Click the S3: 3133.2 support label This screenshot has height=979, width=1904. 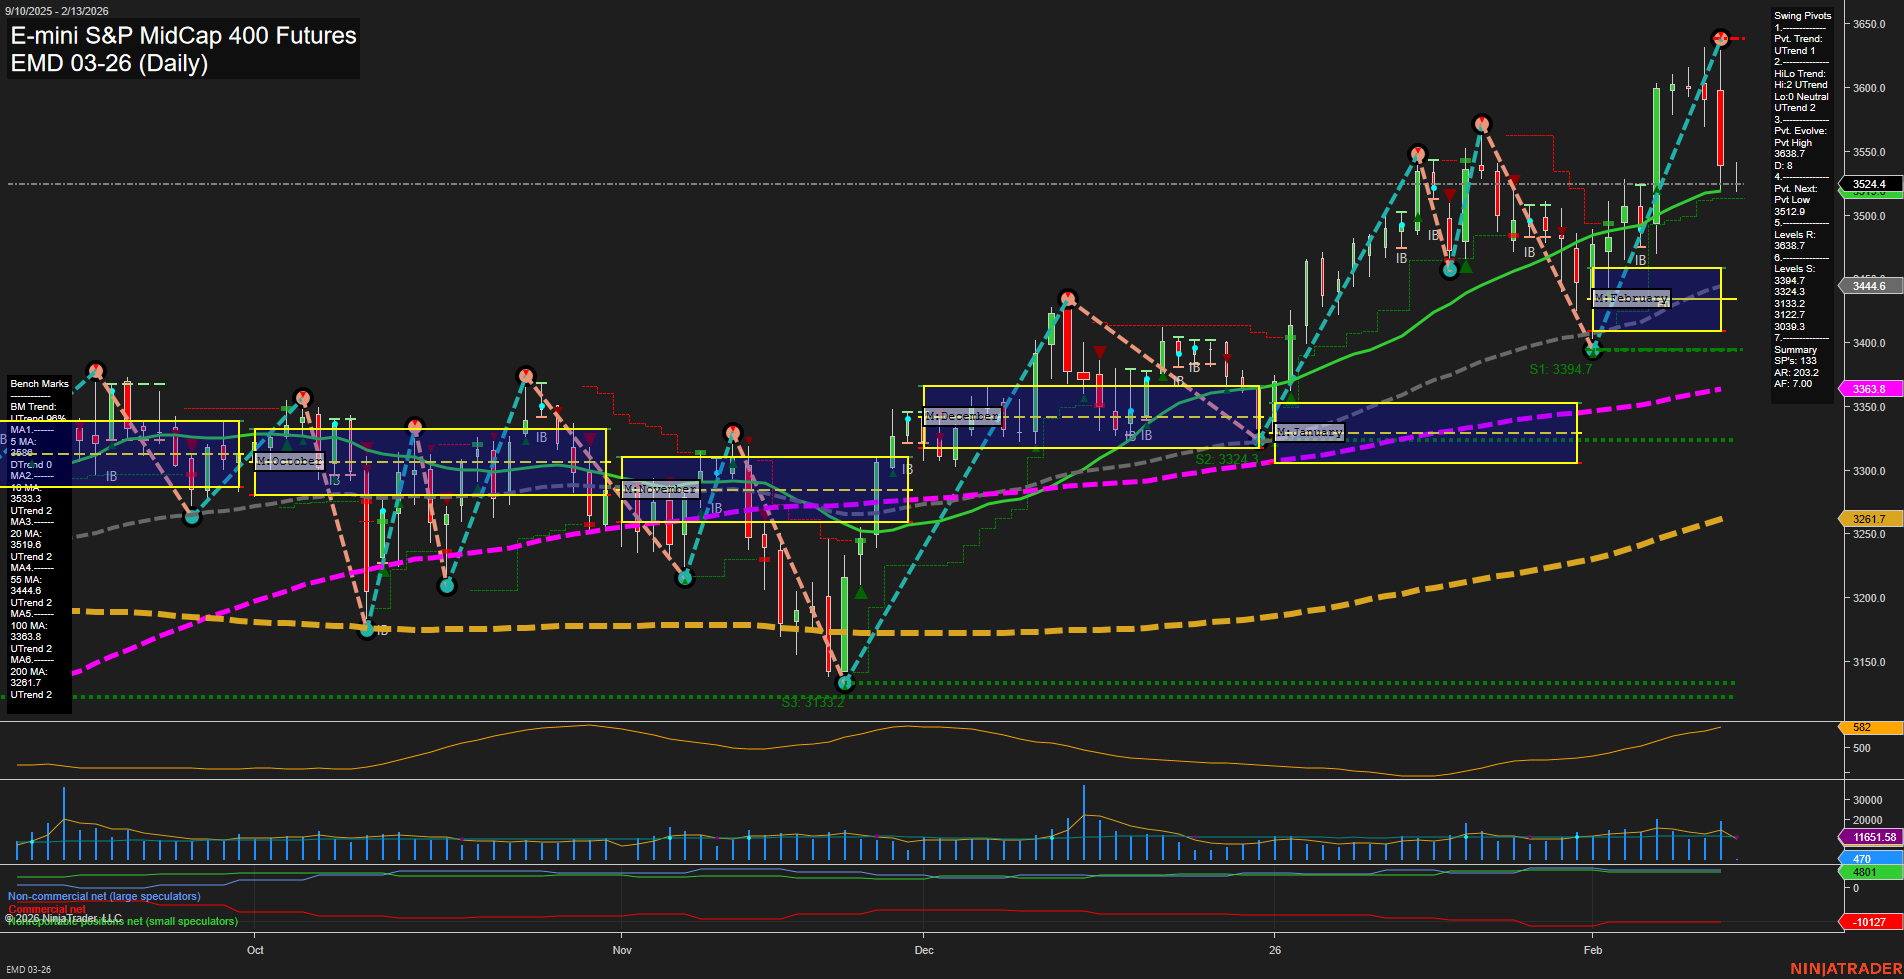pos(813,702)
